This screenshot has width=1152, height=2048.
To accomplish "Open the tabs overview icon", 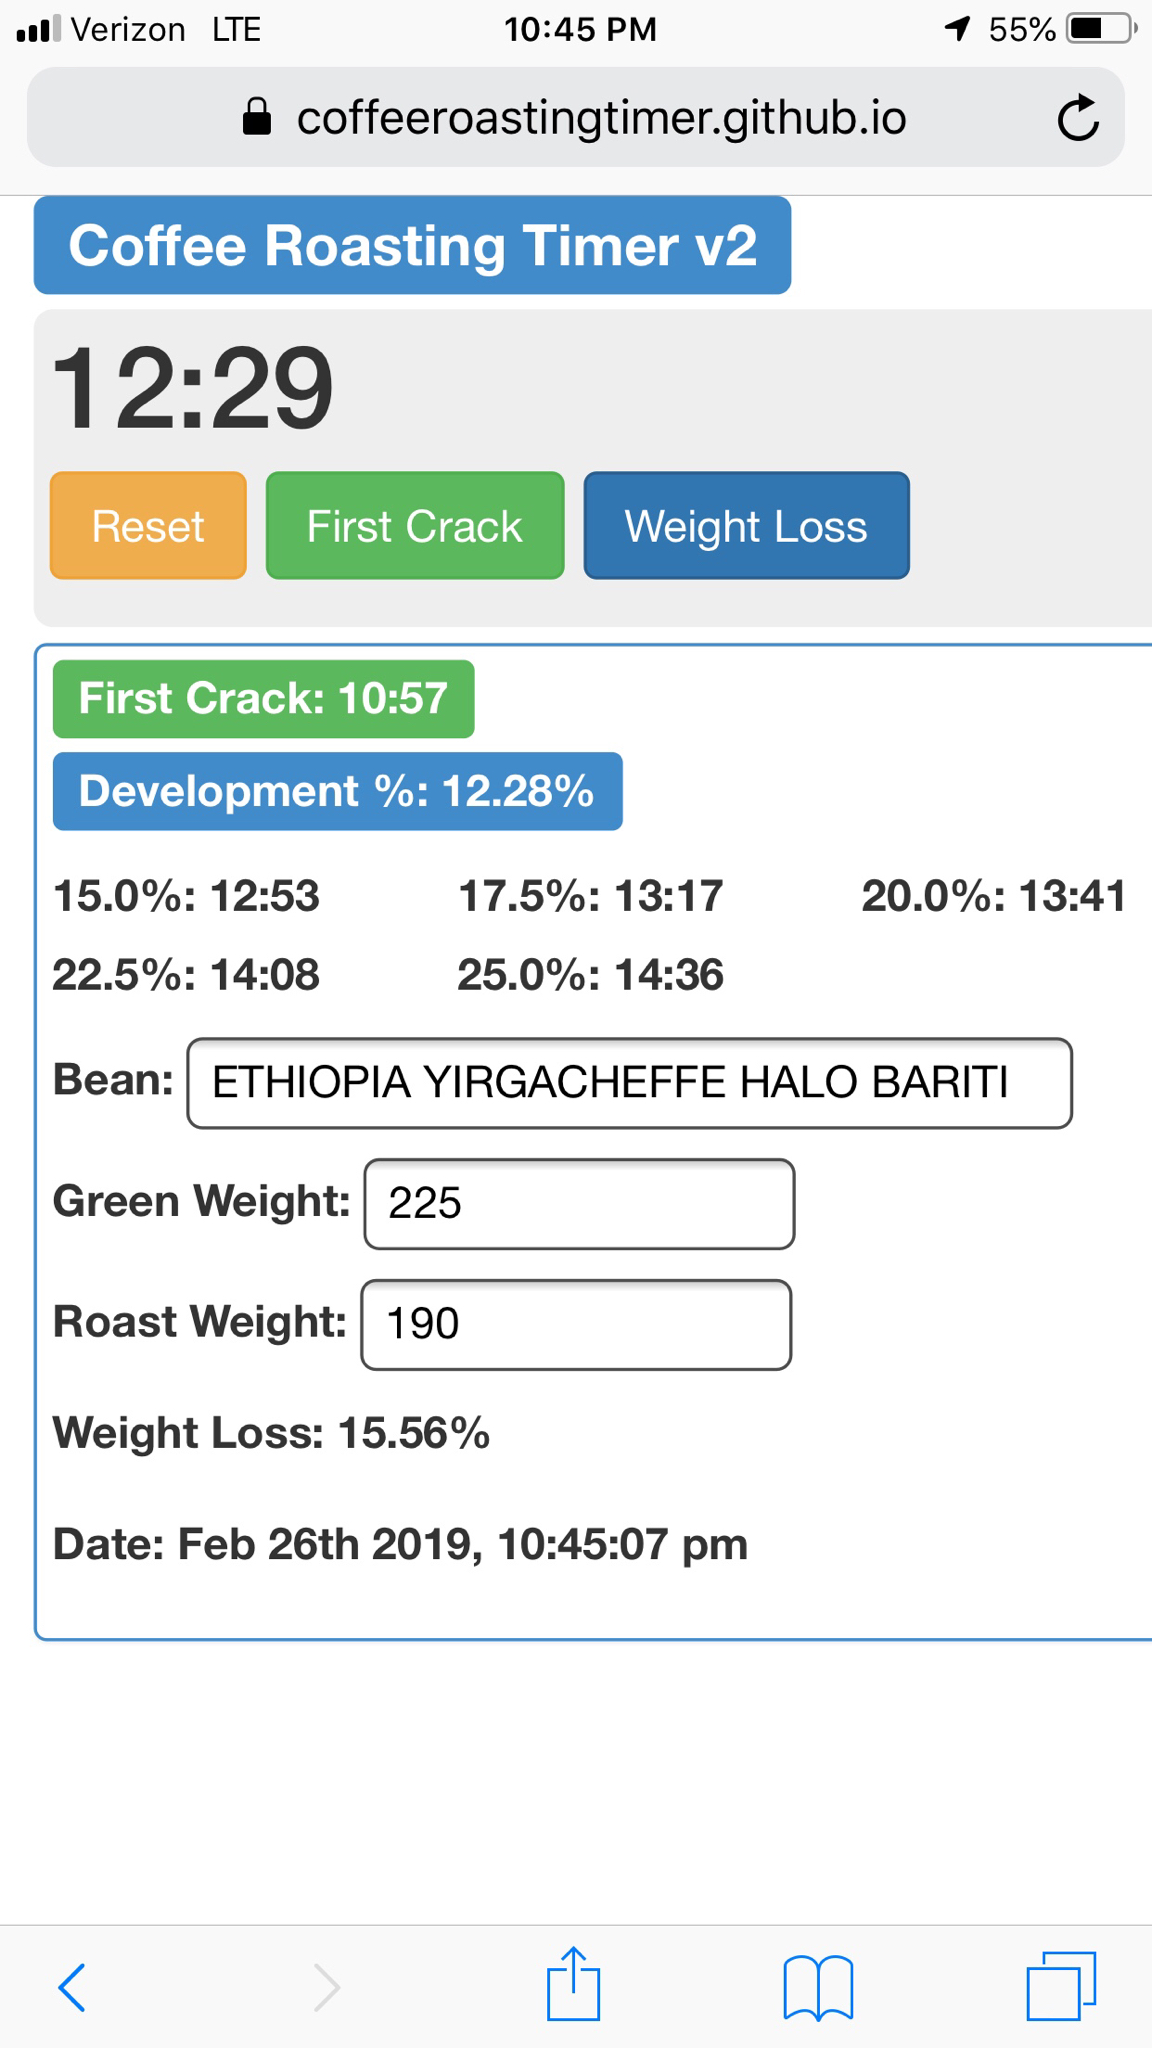I will pos(1061,1986).
